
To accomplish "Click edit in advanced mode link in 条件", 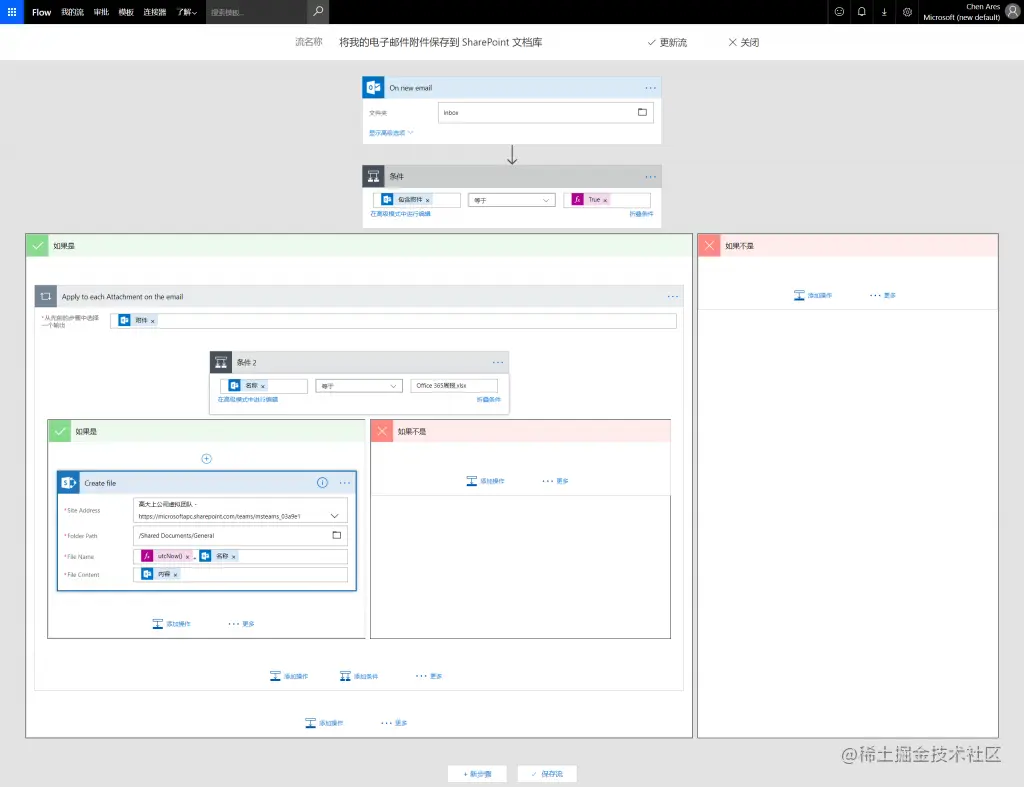I will 400,214.
